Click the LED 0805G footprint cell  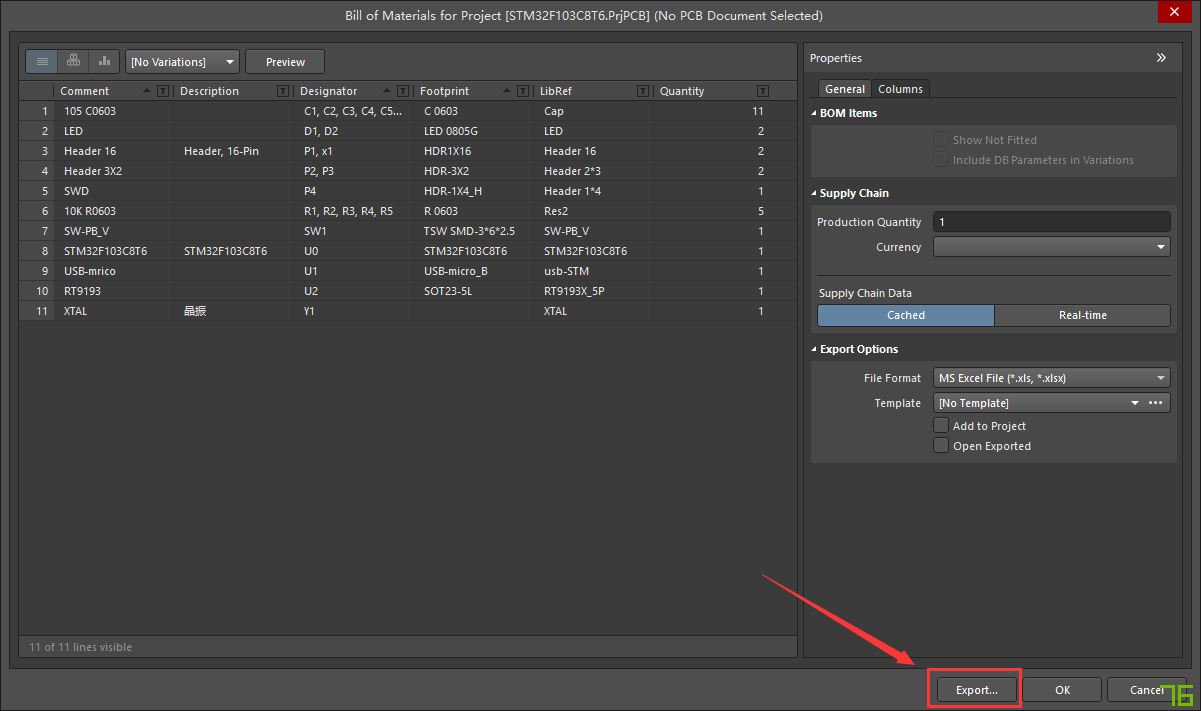[474, 131]
